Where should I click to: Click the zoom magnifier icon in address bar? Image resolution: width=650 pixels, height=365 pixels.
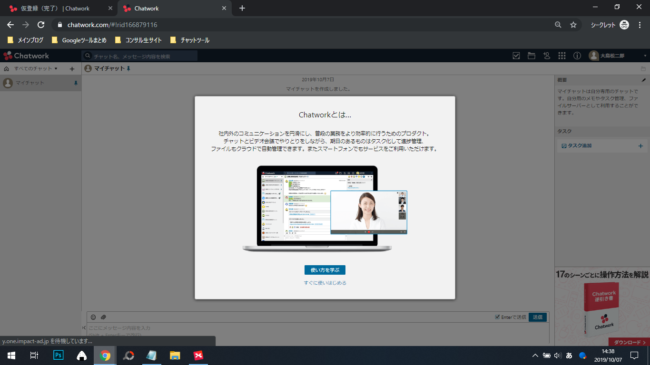558,25
